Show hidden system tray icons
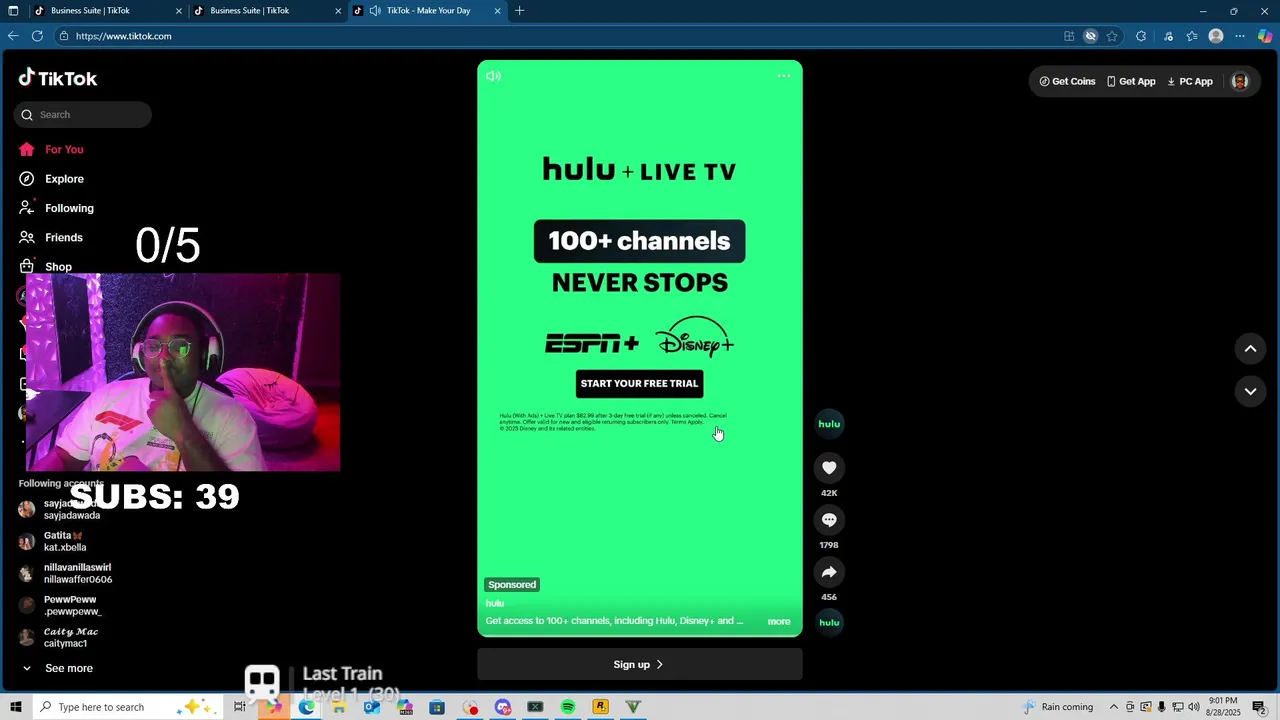This screenshot has width=1280, height=720. (1114, 707)
